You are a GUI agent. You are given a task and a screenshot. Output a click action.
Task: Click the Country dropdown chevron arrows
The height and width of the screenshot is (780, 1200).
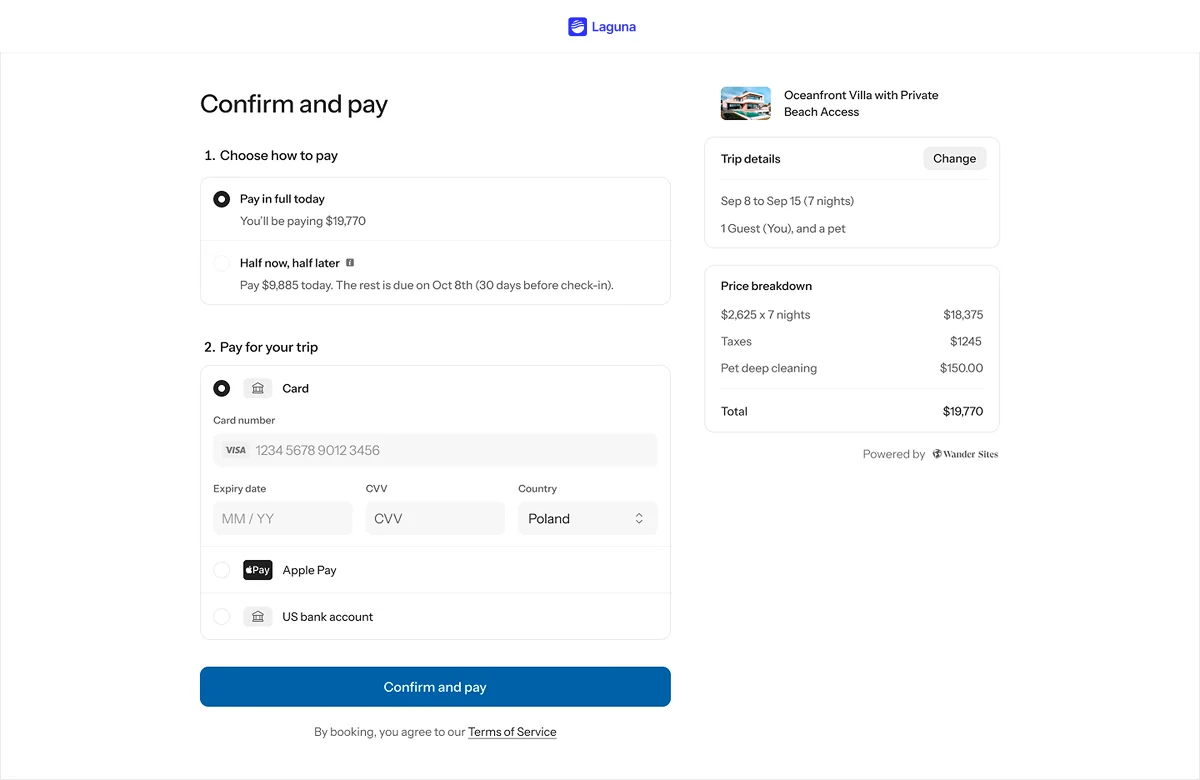[x=639, y=519]
